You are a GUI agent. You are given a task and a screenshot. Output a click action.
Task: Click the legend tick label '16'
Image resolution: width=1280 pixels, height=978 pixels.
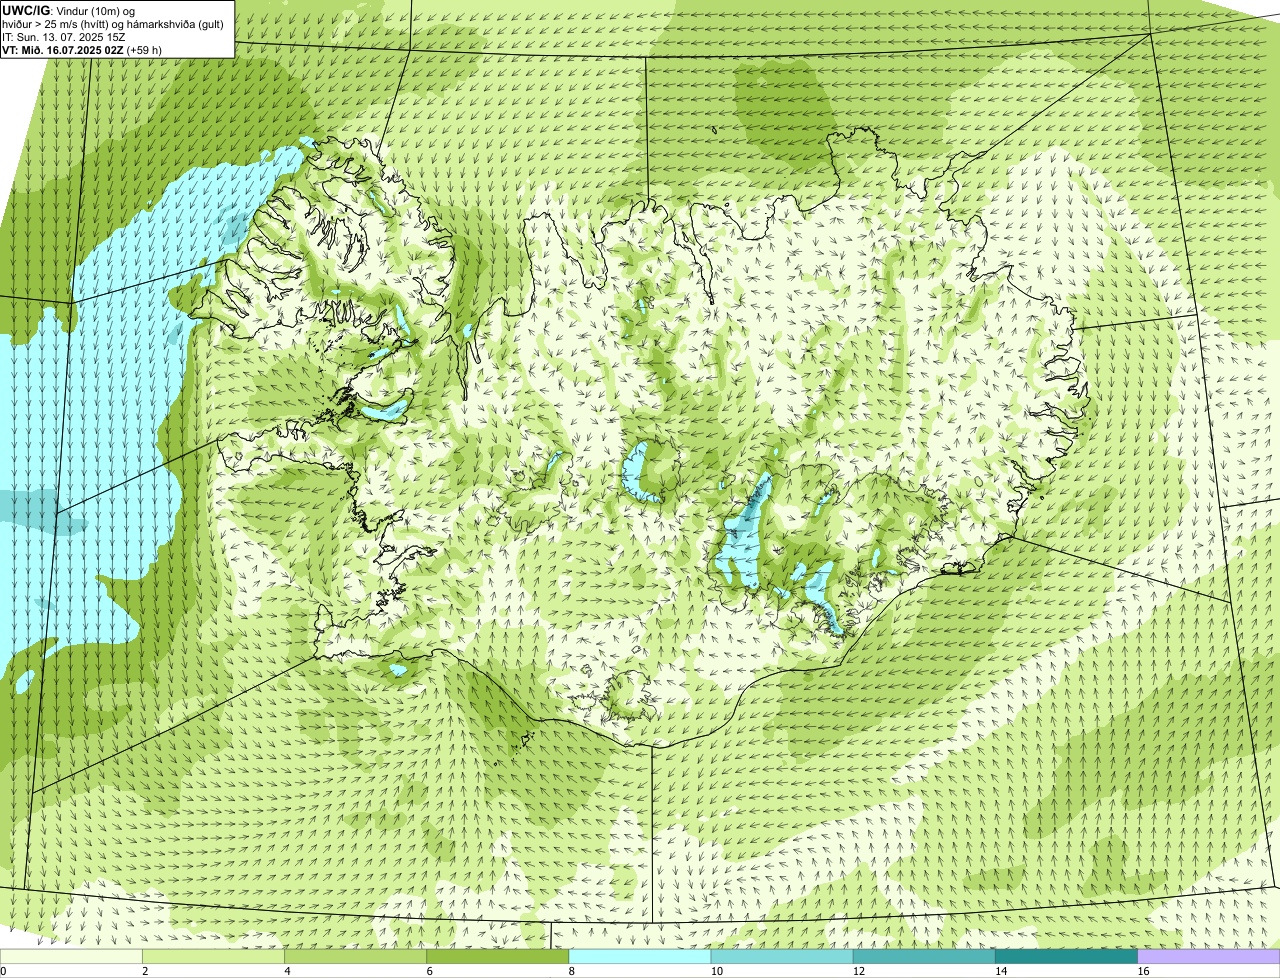(x=1143, y=971)
